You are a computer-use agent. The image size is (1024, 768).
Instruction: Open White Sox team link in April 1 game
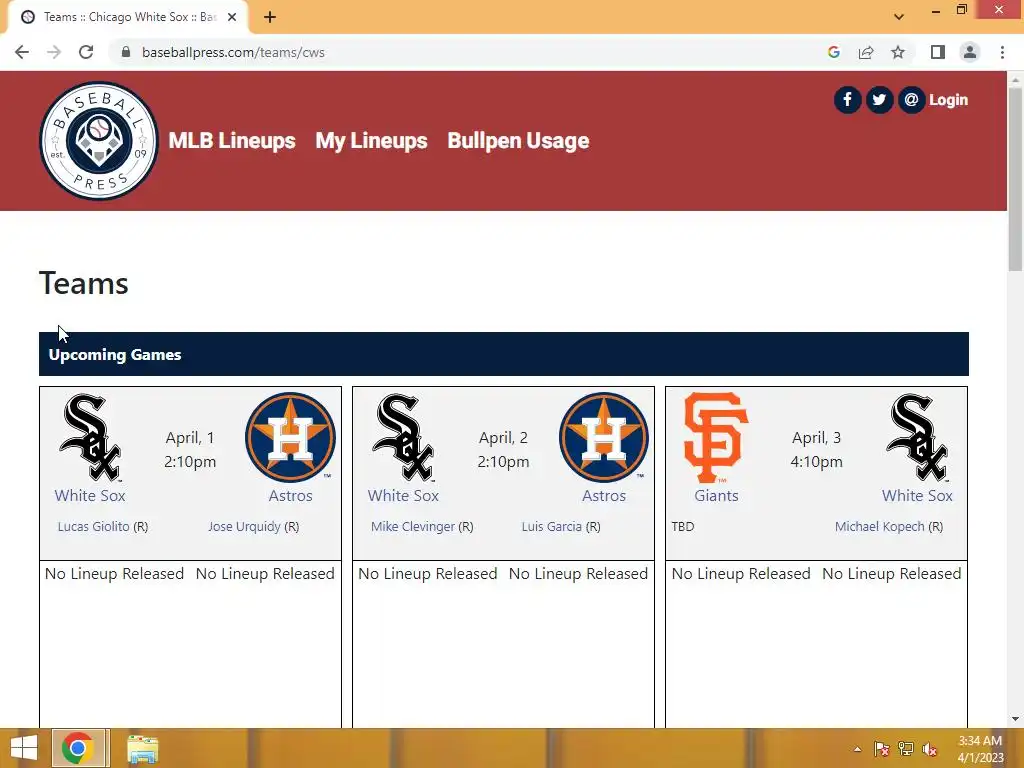tap(90, 496)
